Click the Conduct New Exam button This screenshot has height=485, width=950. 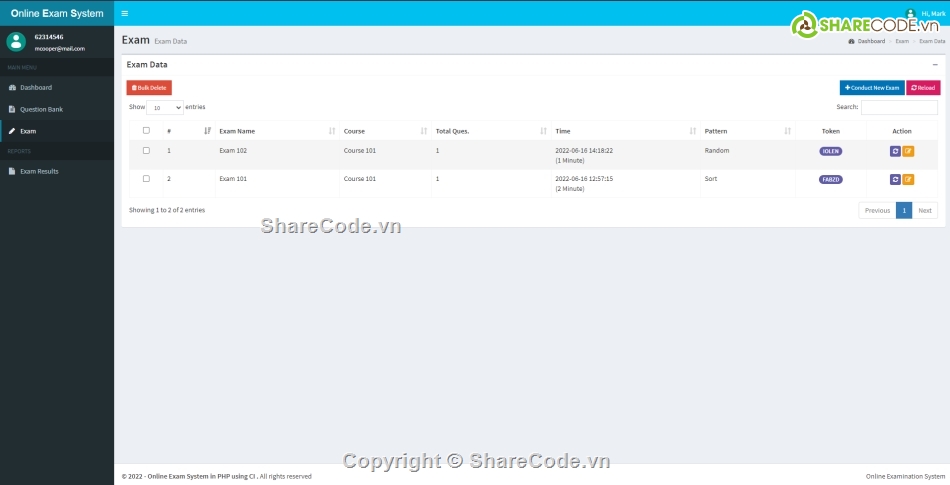click(x=871, y=88)
